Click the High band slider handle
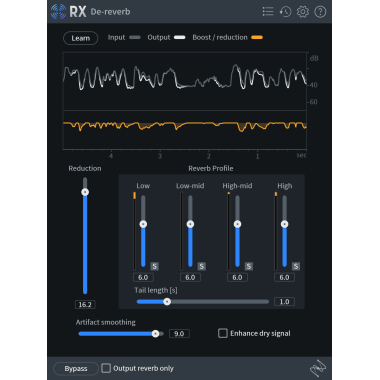The width and height of the screenshot is (380, 380). 284,224
